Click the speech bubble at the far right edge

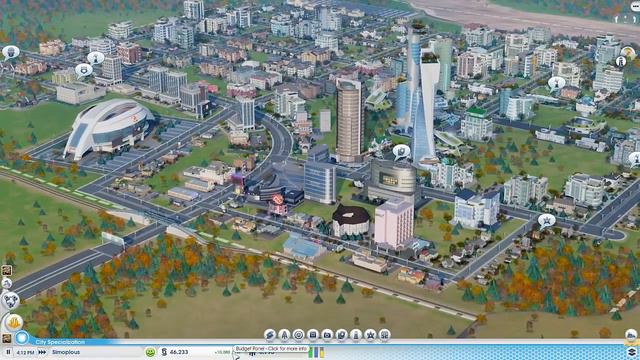tap(636, 159)
